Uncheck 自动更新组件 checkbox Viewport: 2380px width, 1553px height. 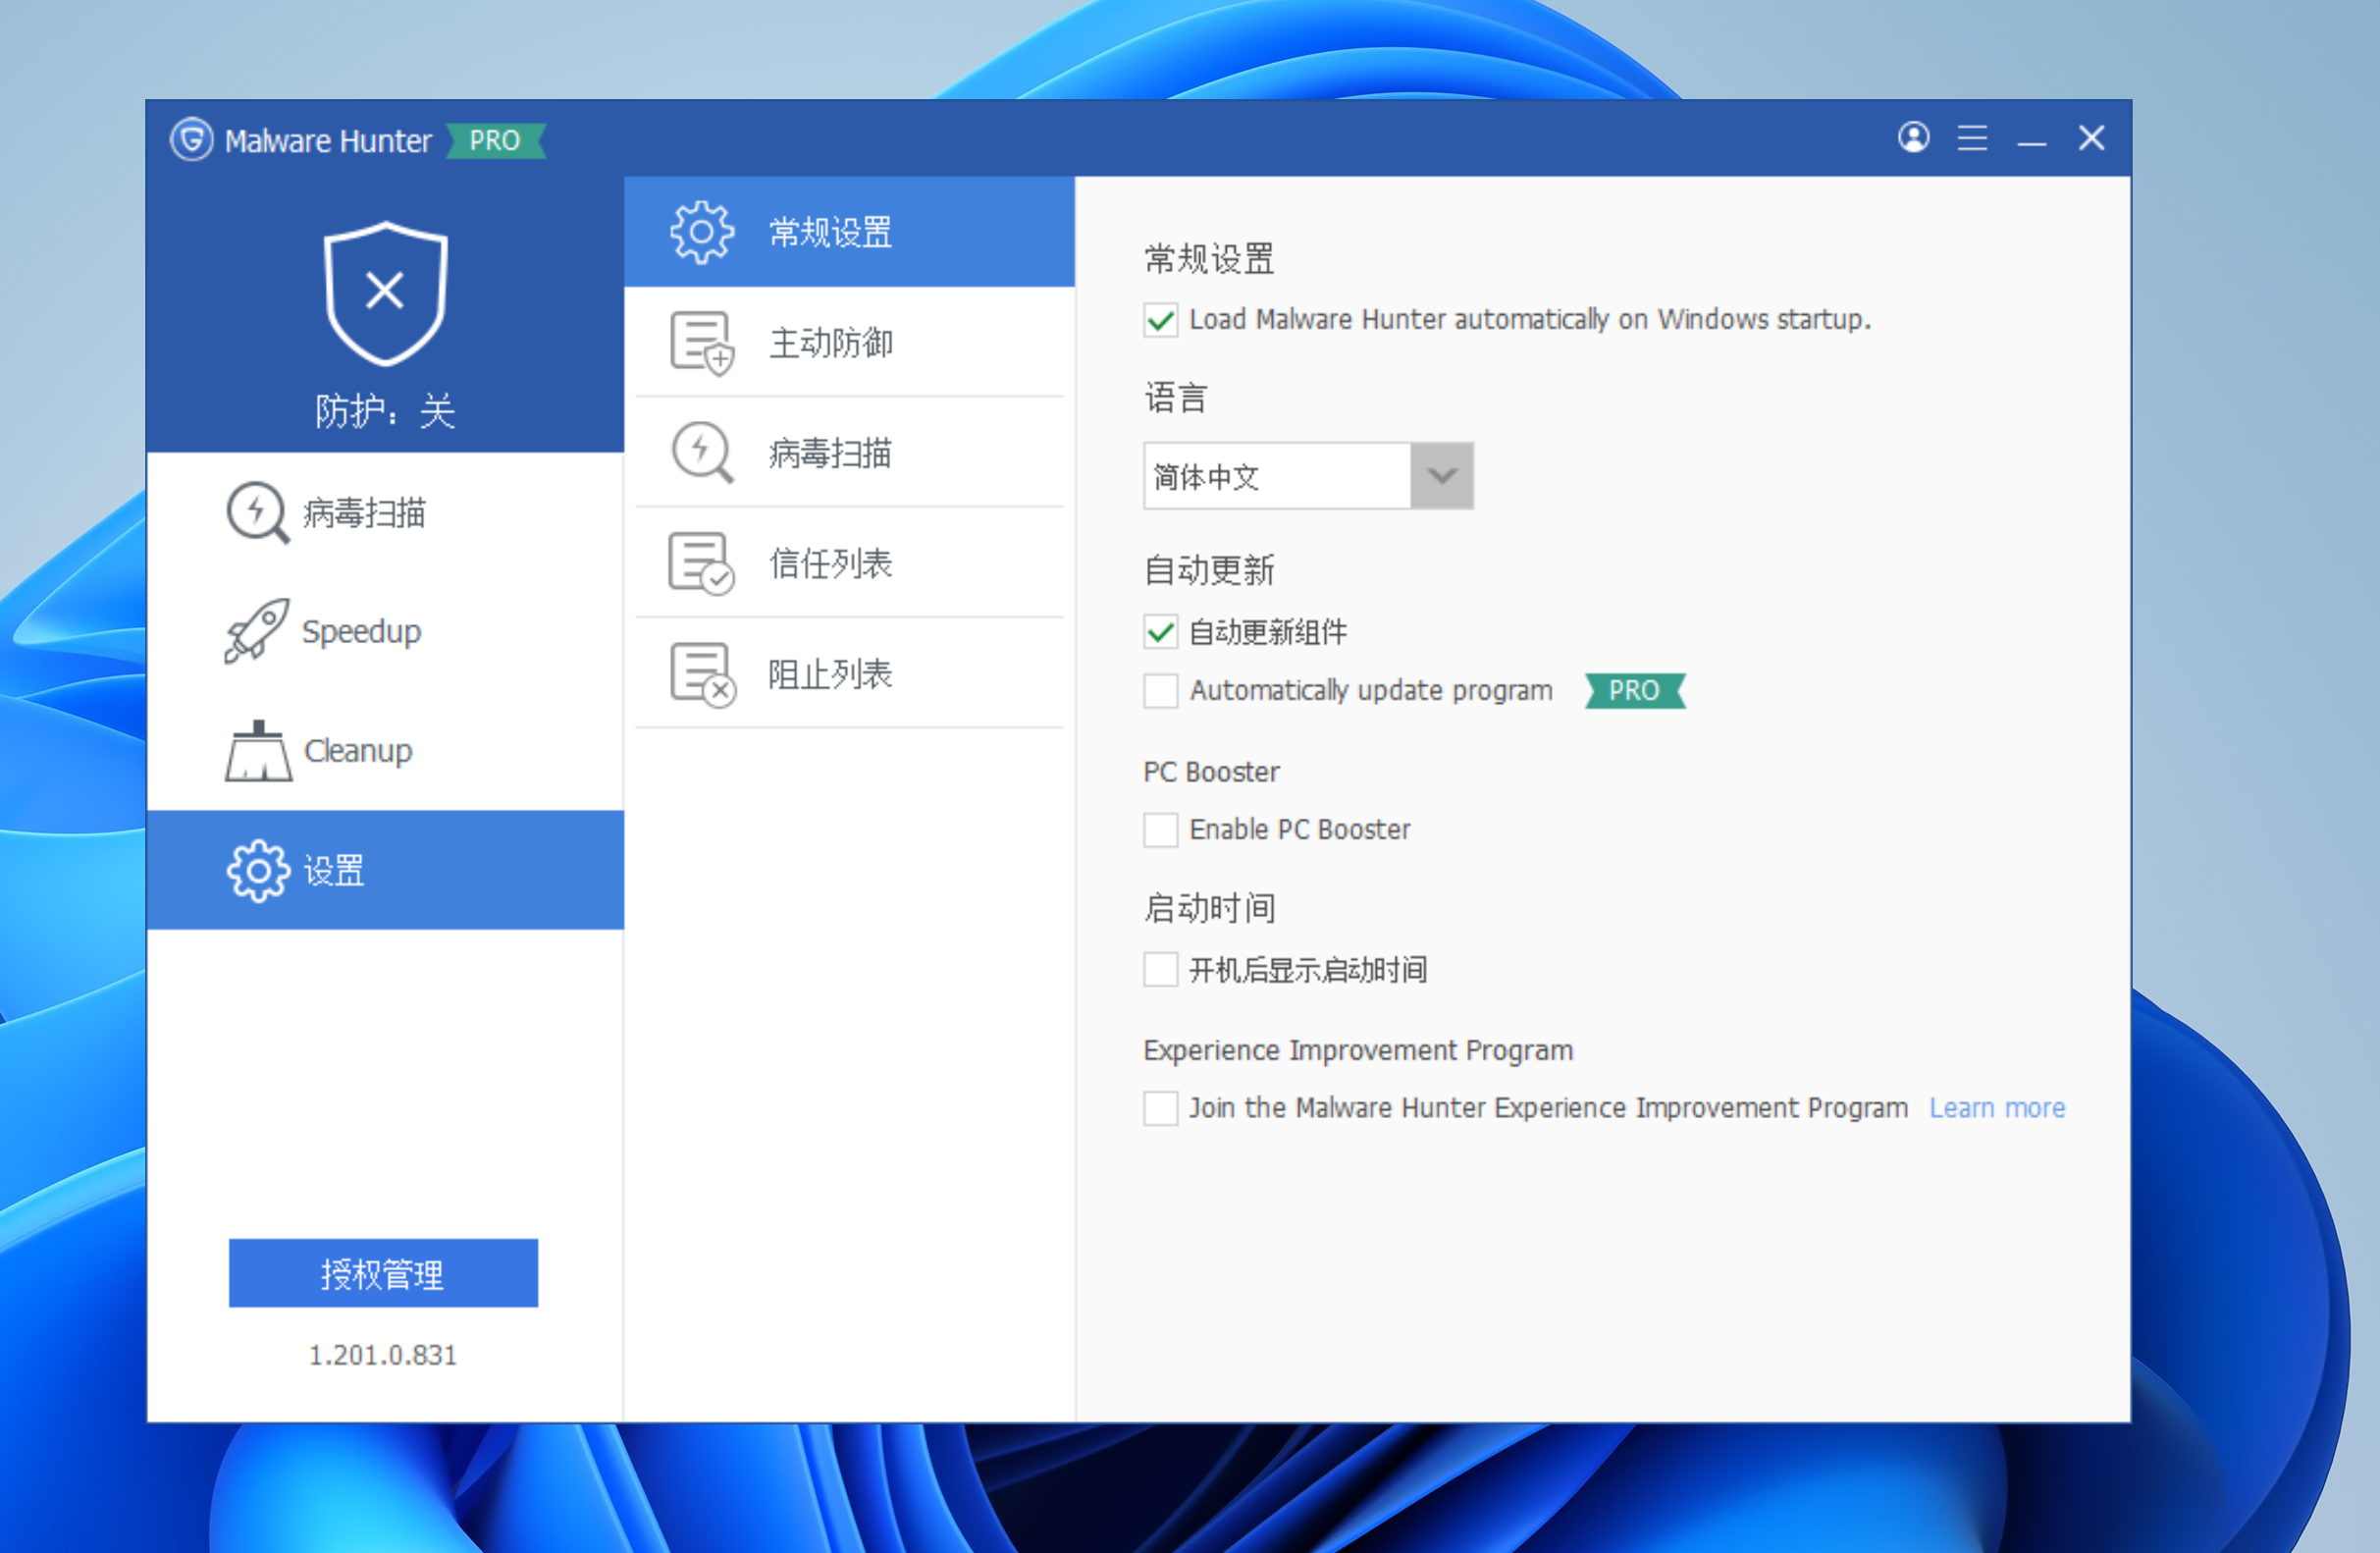pyautogui.click(x=1160, y=632)
